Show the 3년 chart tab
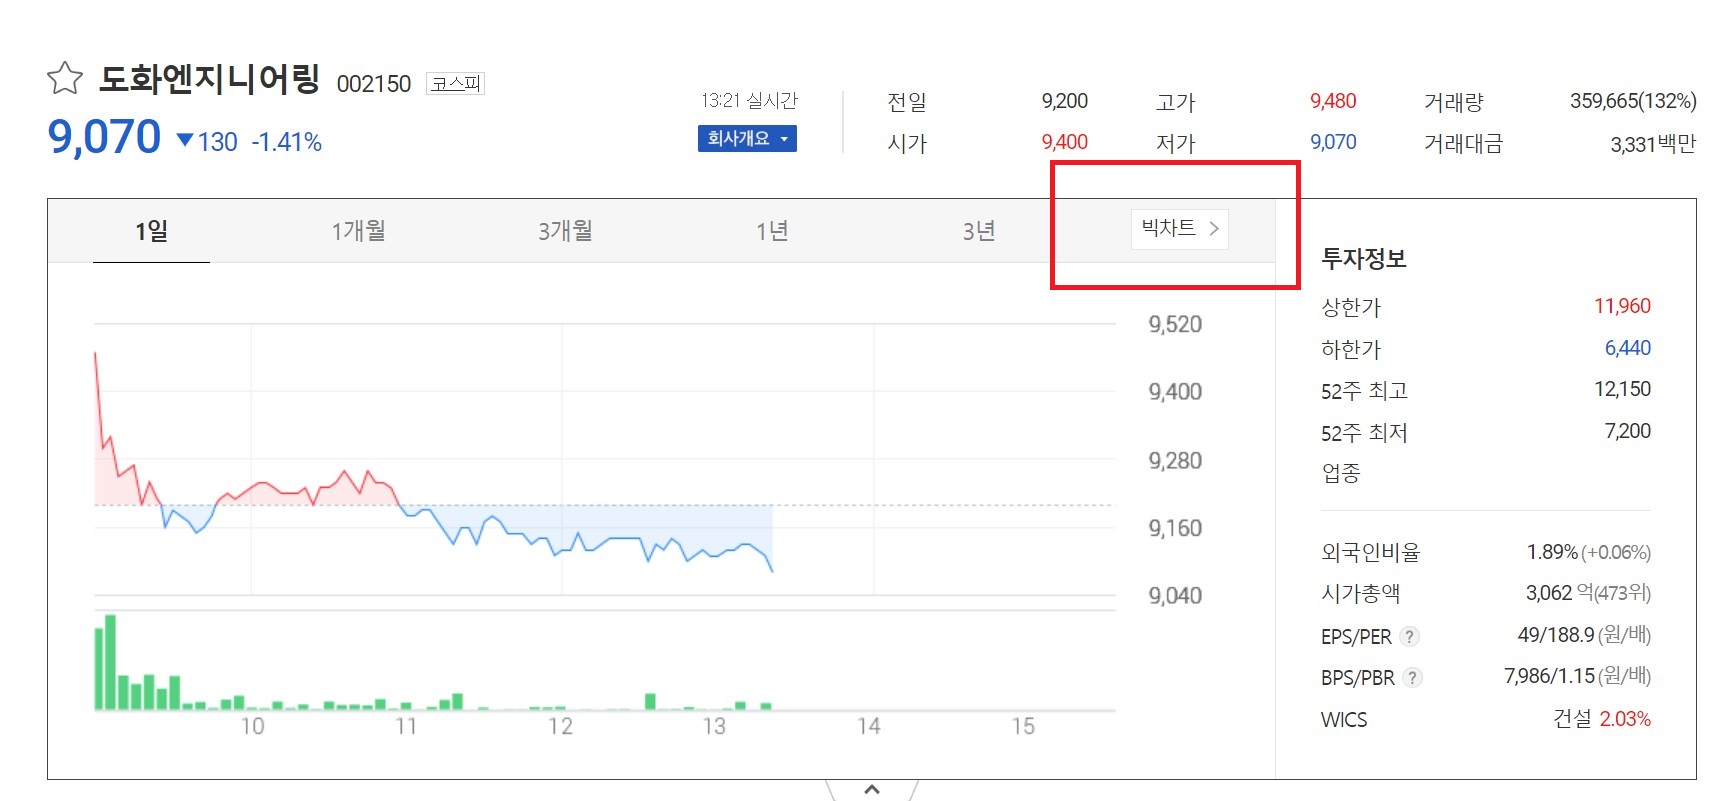 pyautogui.click(x=979, y=231)
